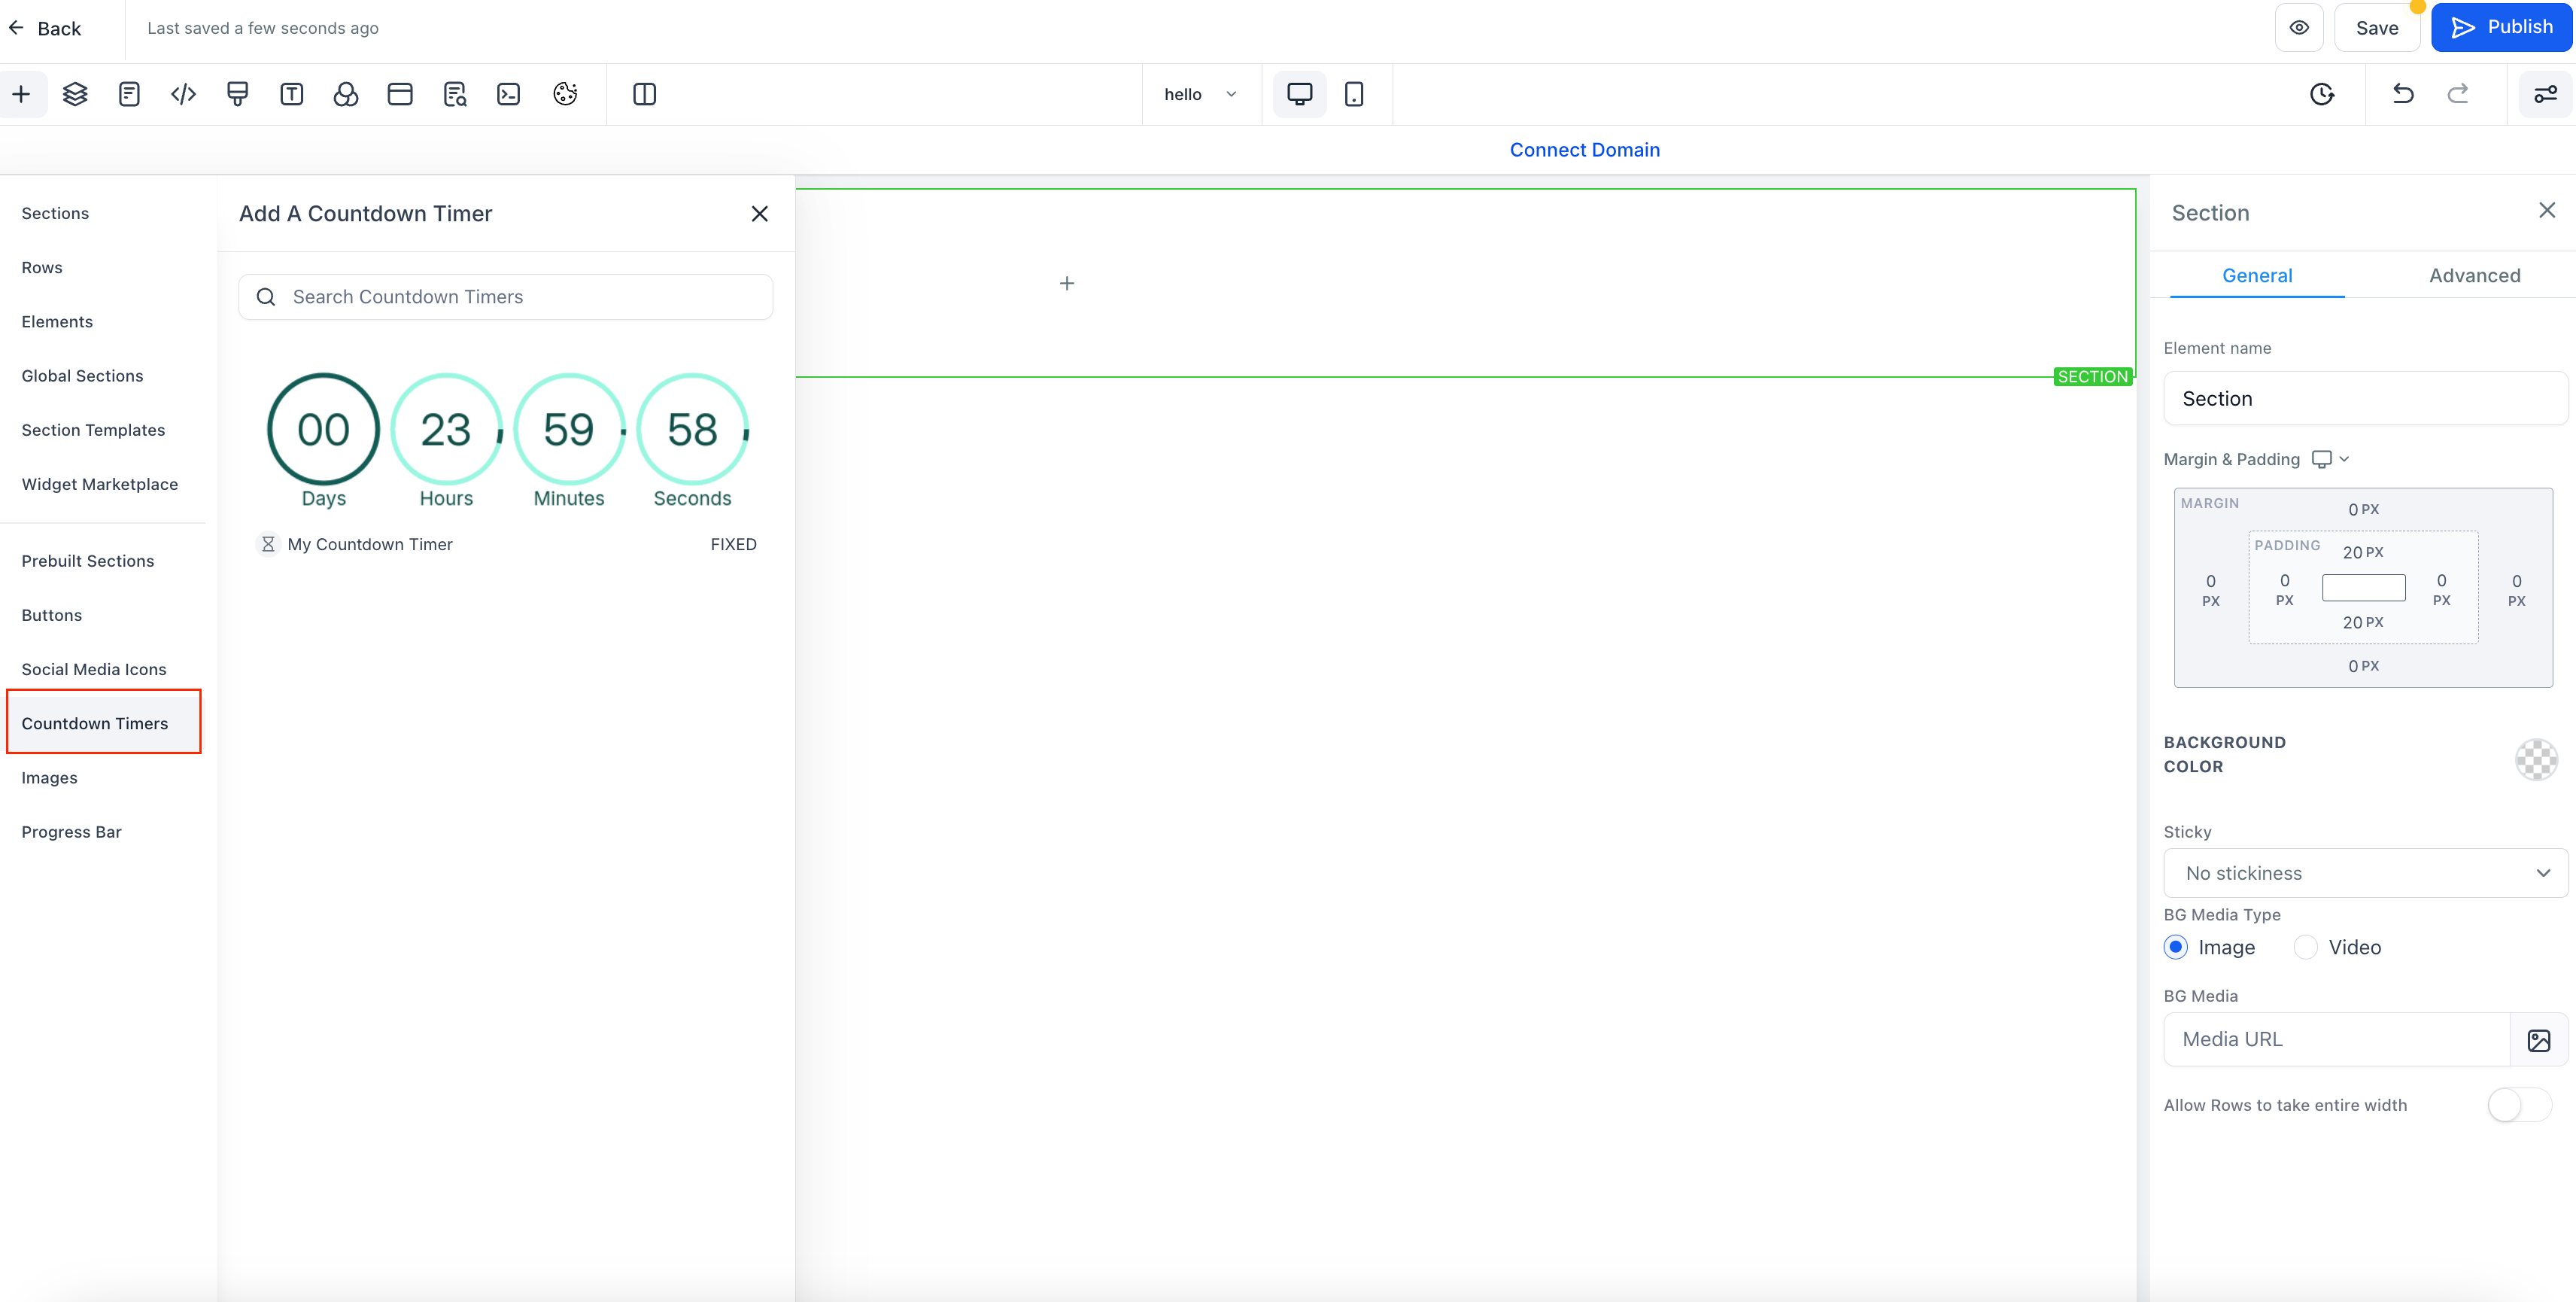Click BG Media image picker icon
This screenshot has width=2576, height=1302.
[x=2538, y=1040]
